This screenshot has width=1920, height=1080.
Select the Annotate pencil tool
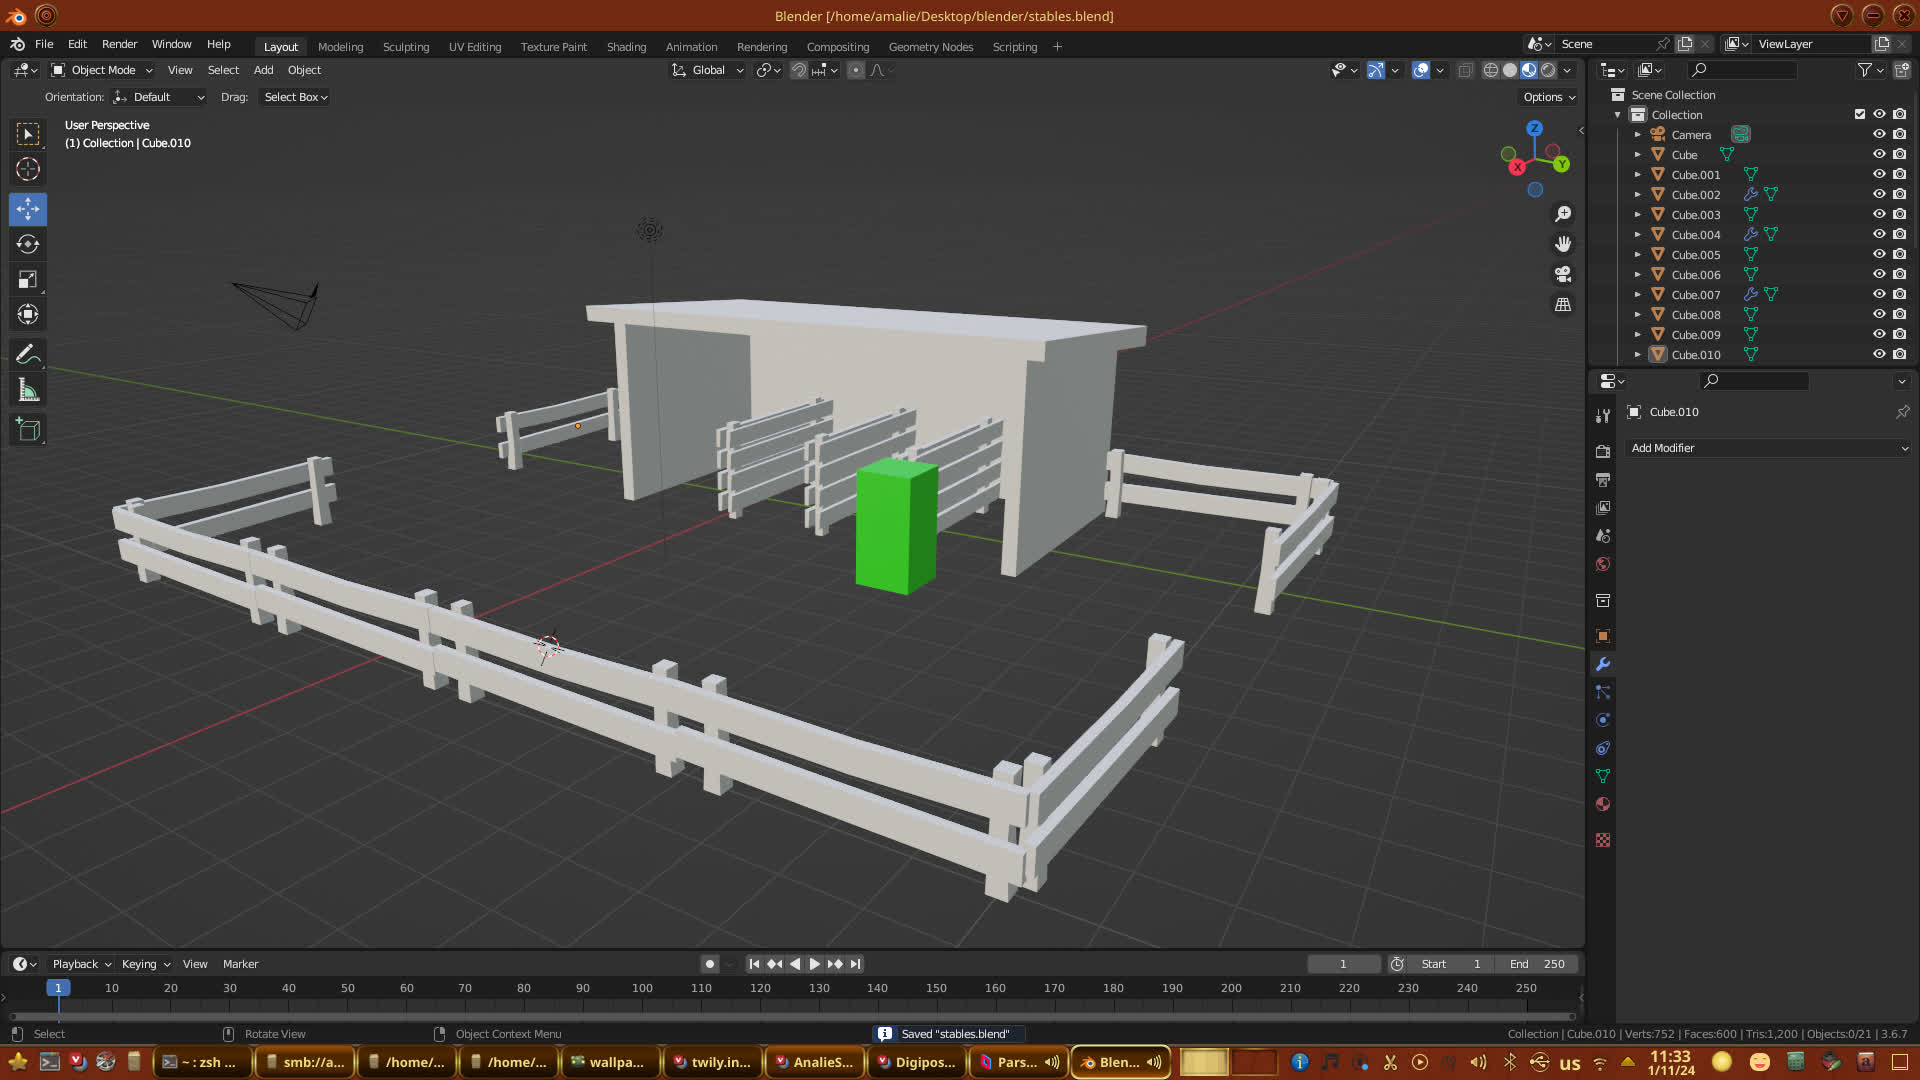28,354
